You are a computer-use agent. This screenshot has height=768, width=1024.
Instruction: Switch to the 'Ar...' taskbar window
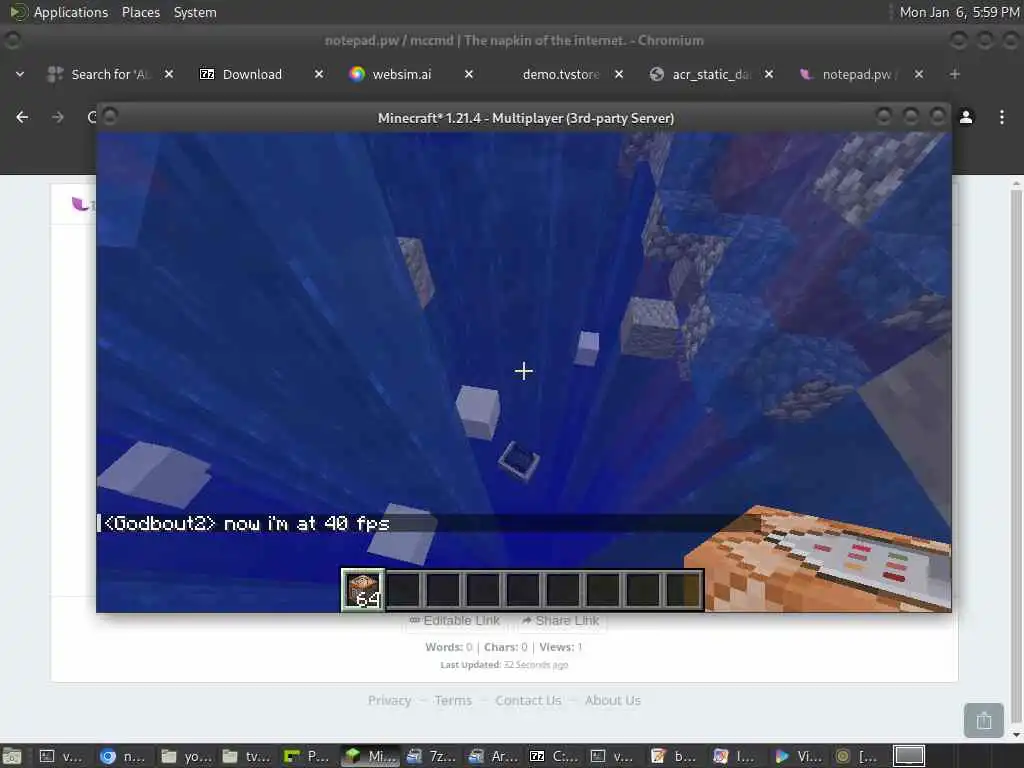[x=493, y=756]
